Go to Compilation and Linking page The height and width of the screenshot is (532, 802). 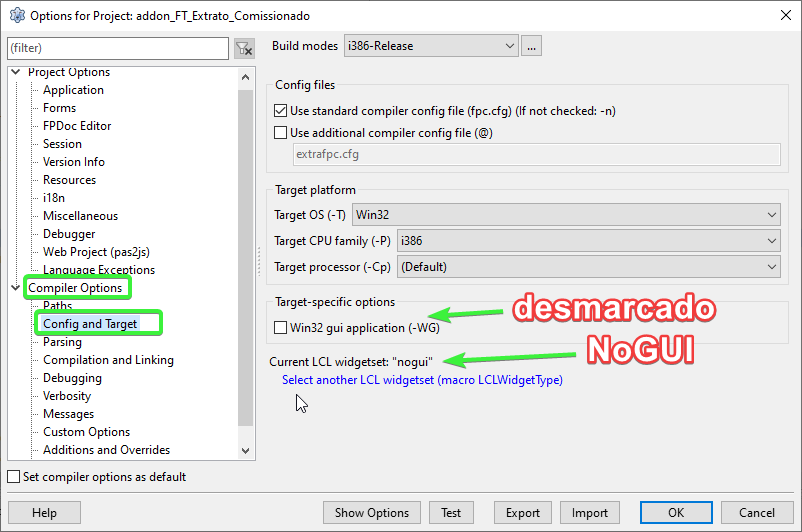click(x=108, y=360)
